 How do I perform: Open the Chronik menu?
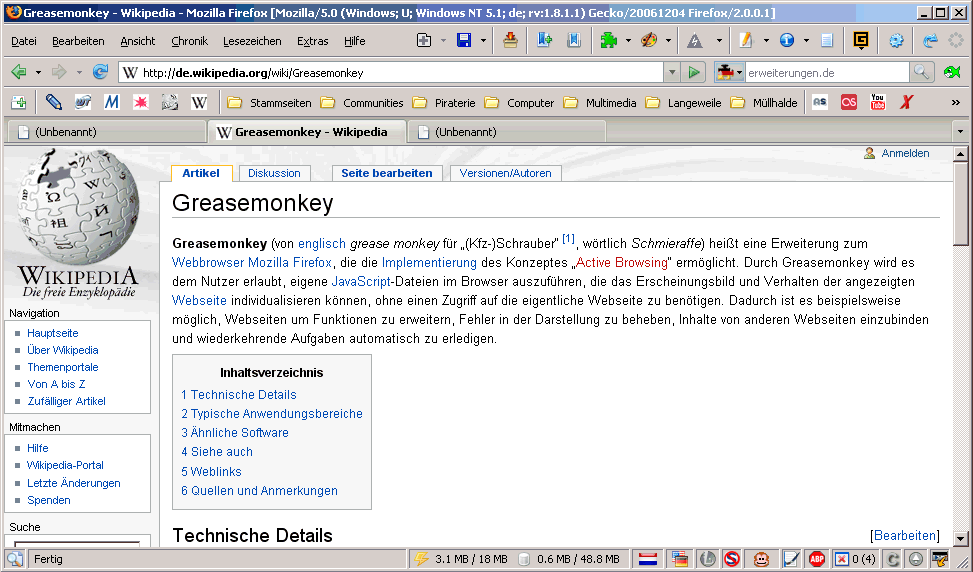[x=189, y=41]
